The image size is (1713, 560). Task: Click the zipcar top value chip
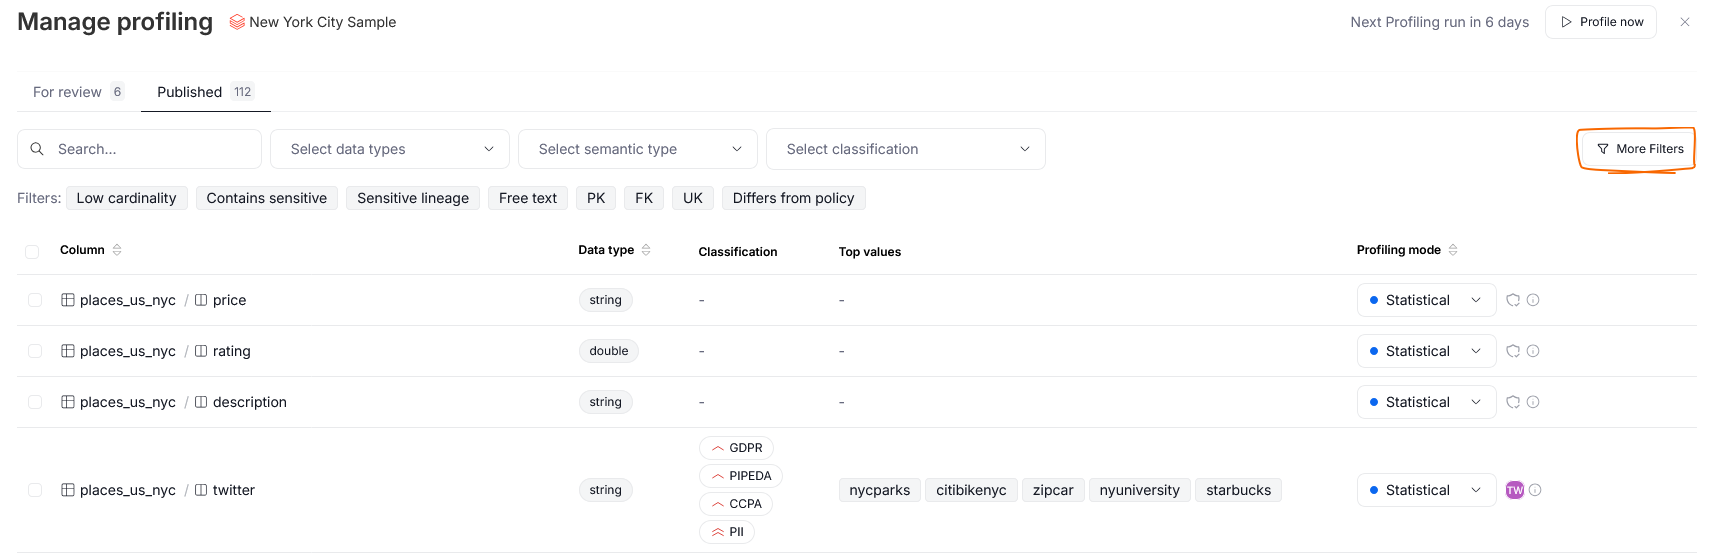point(1053,490)
